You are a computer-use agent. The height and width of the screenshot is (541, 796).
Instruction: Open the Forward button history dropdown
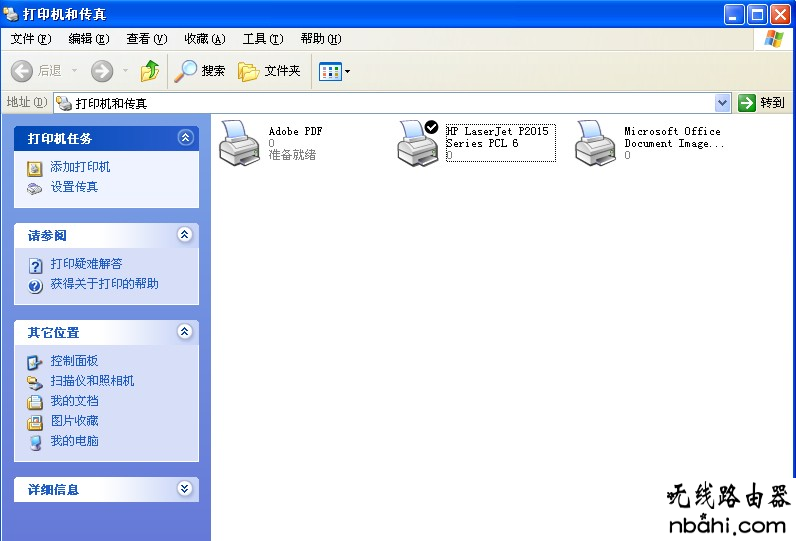[x=125, y=71]
